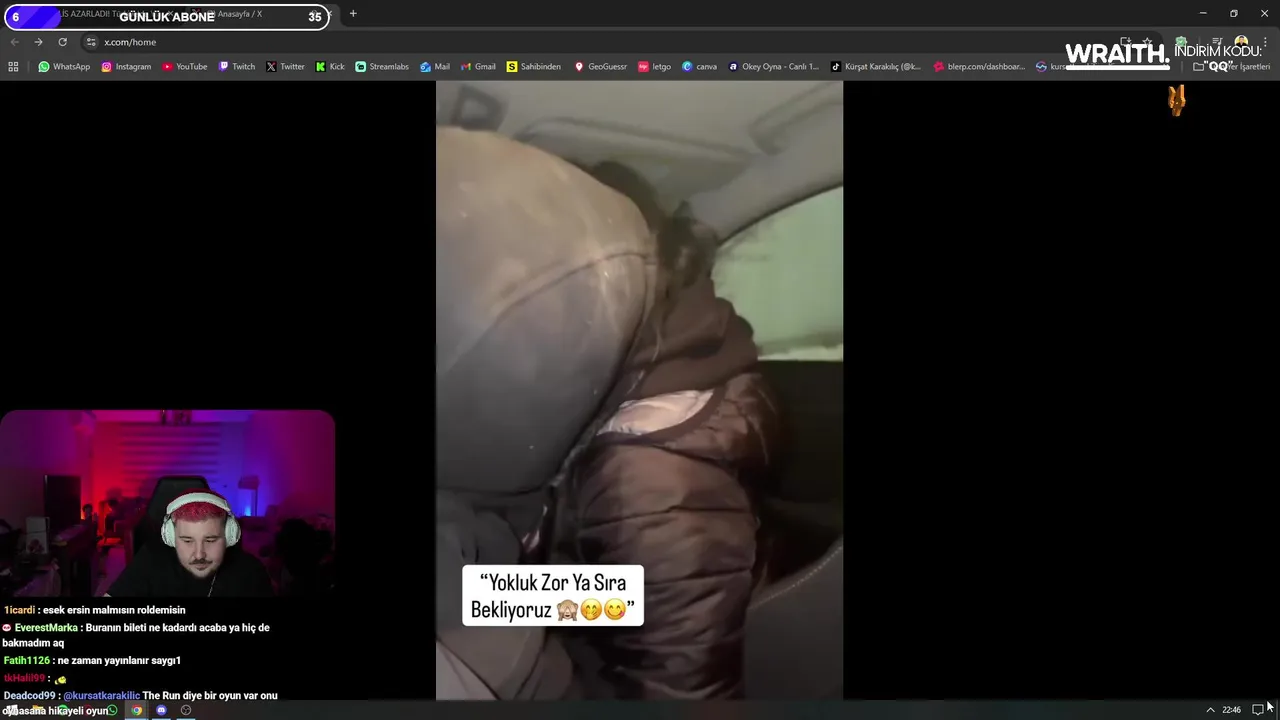Open the WhatsApp bookmark
1280x720 pixels.
[64, 67]
